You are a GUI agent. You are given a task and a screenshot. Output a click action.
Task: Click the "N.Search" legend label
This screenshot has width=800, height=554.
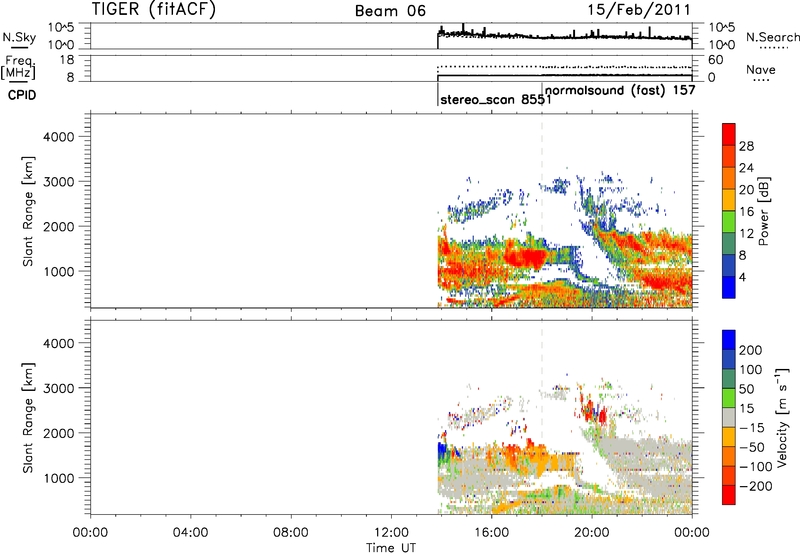pyautogui.click(x=772, y=37)
